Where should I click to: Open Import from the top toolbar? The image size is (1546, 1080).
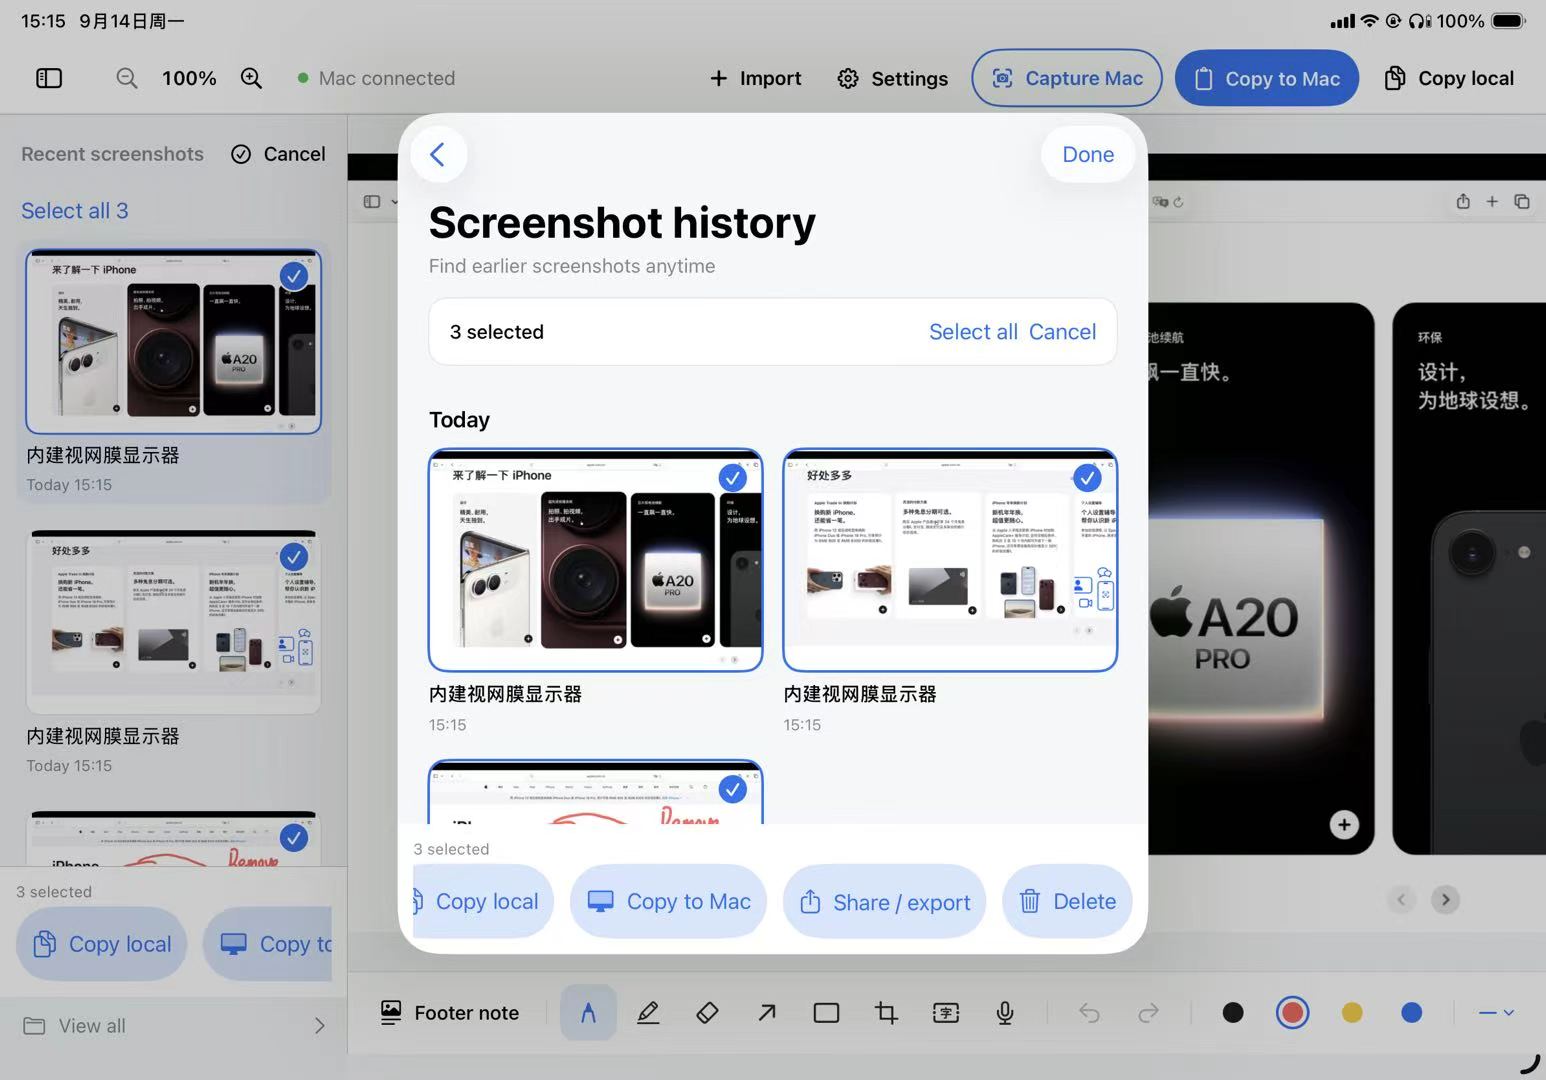[x=755, y=78]
